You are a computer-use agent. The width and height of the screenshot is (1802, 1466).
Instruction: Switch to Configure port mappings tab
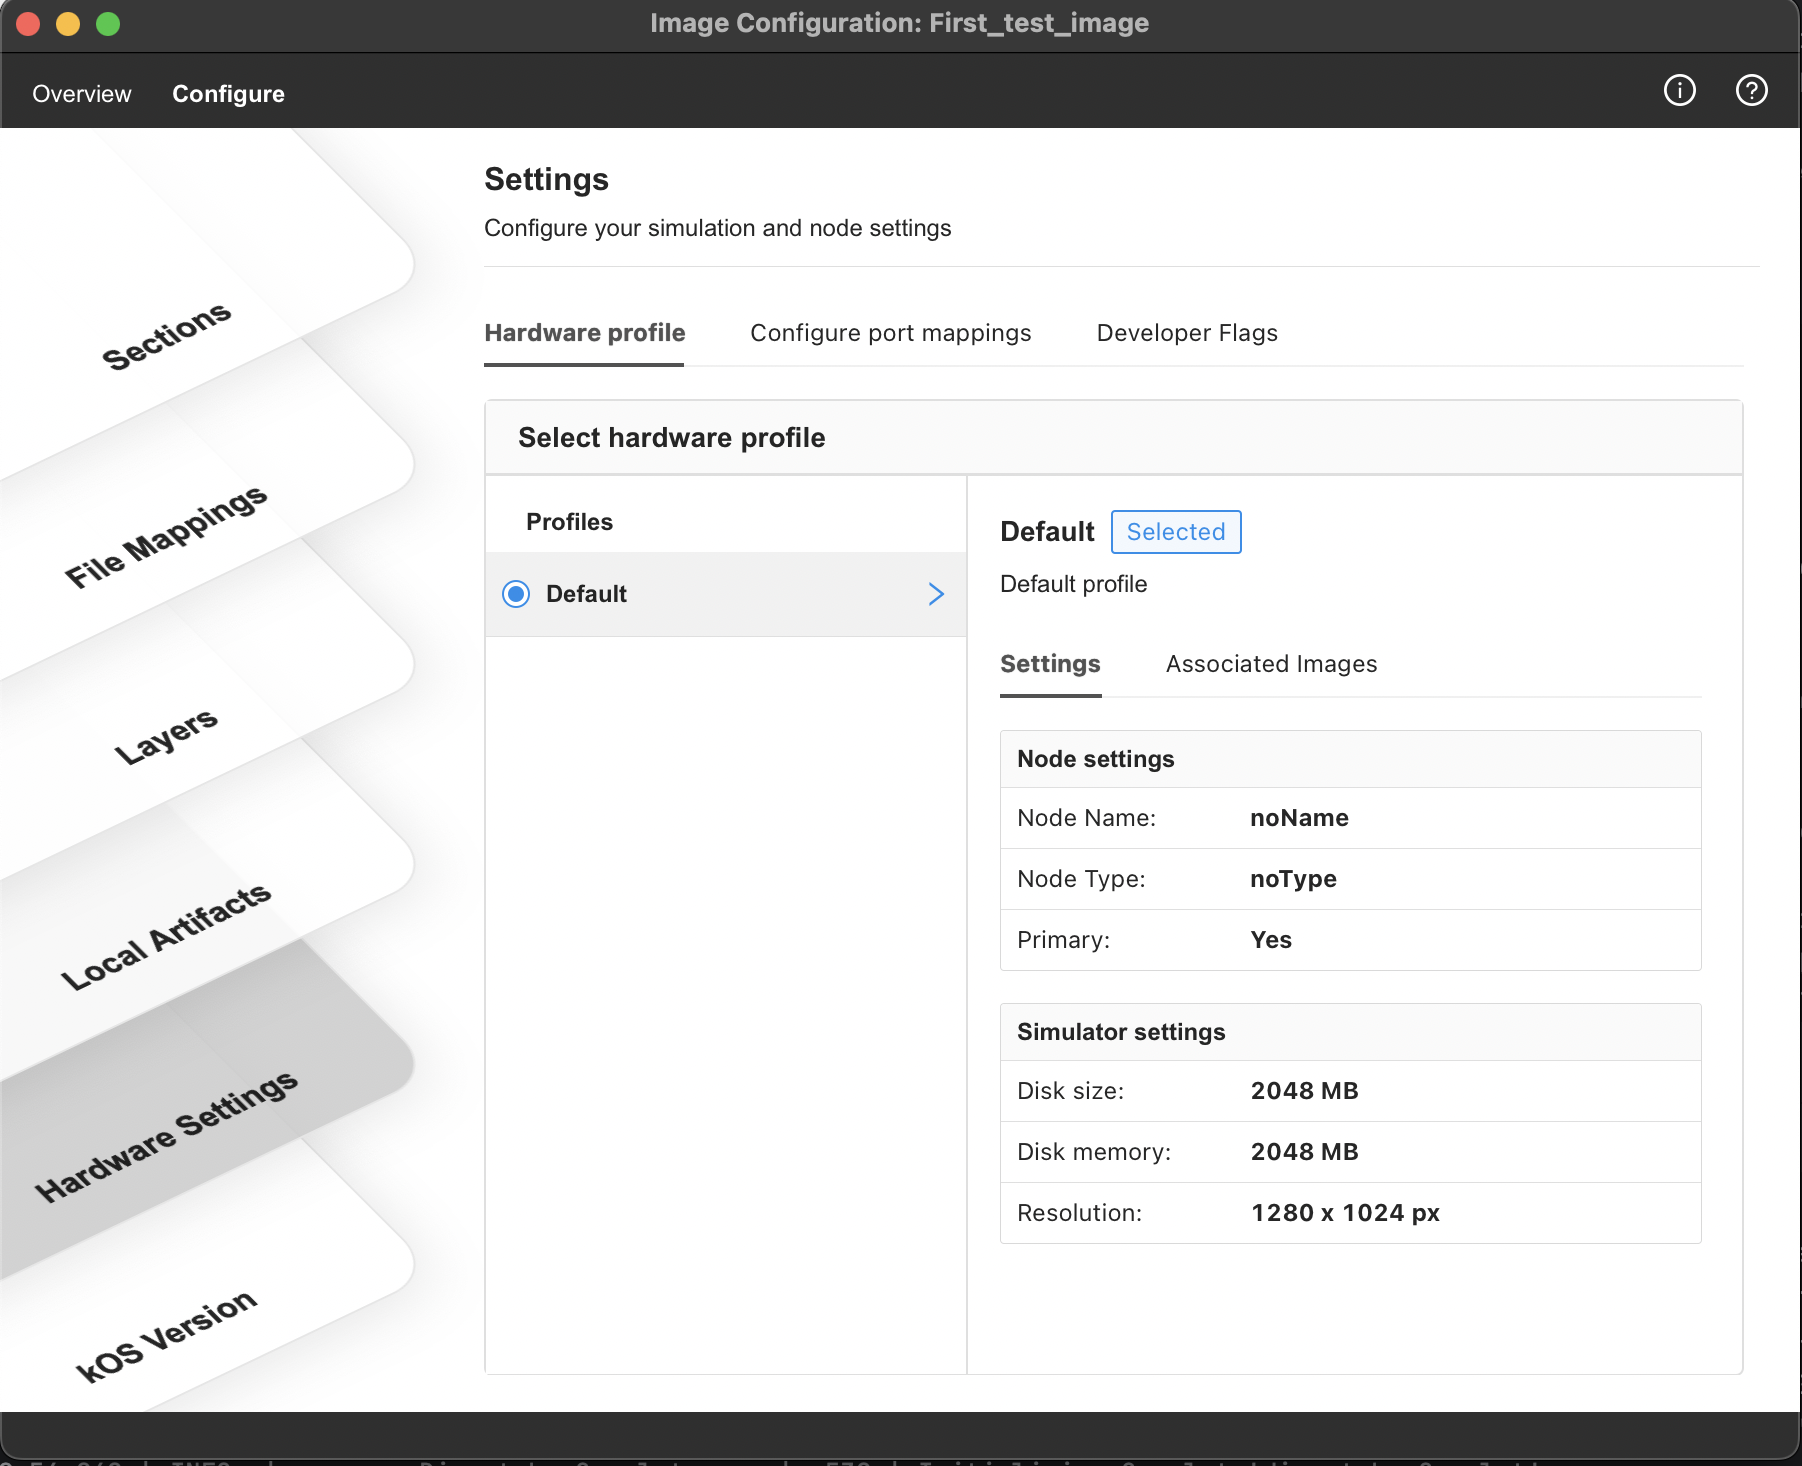[890, 333]
